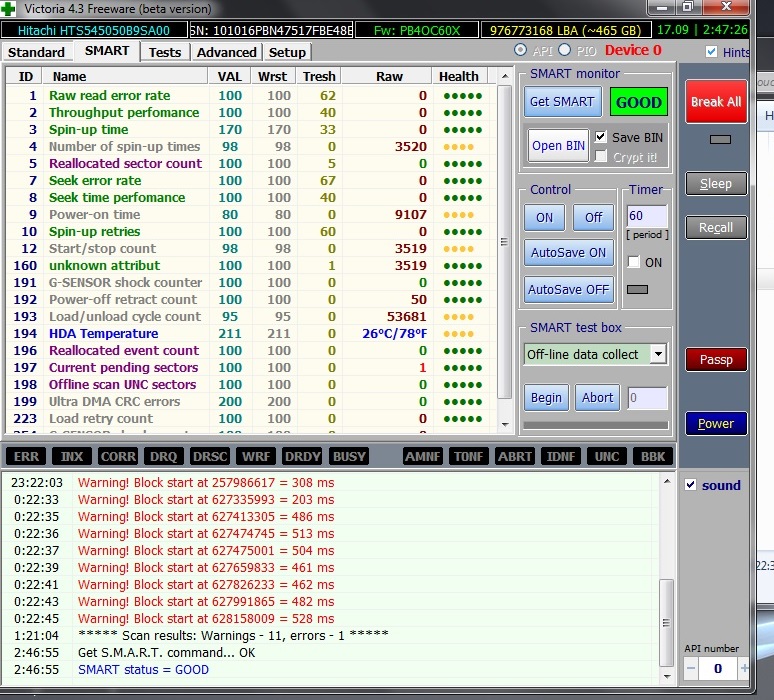Click the BBK error indicator

pos(653,456)
